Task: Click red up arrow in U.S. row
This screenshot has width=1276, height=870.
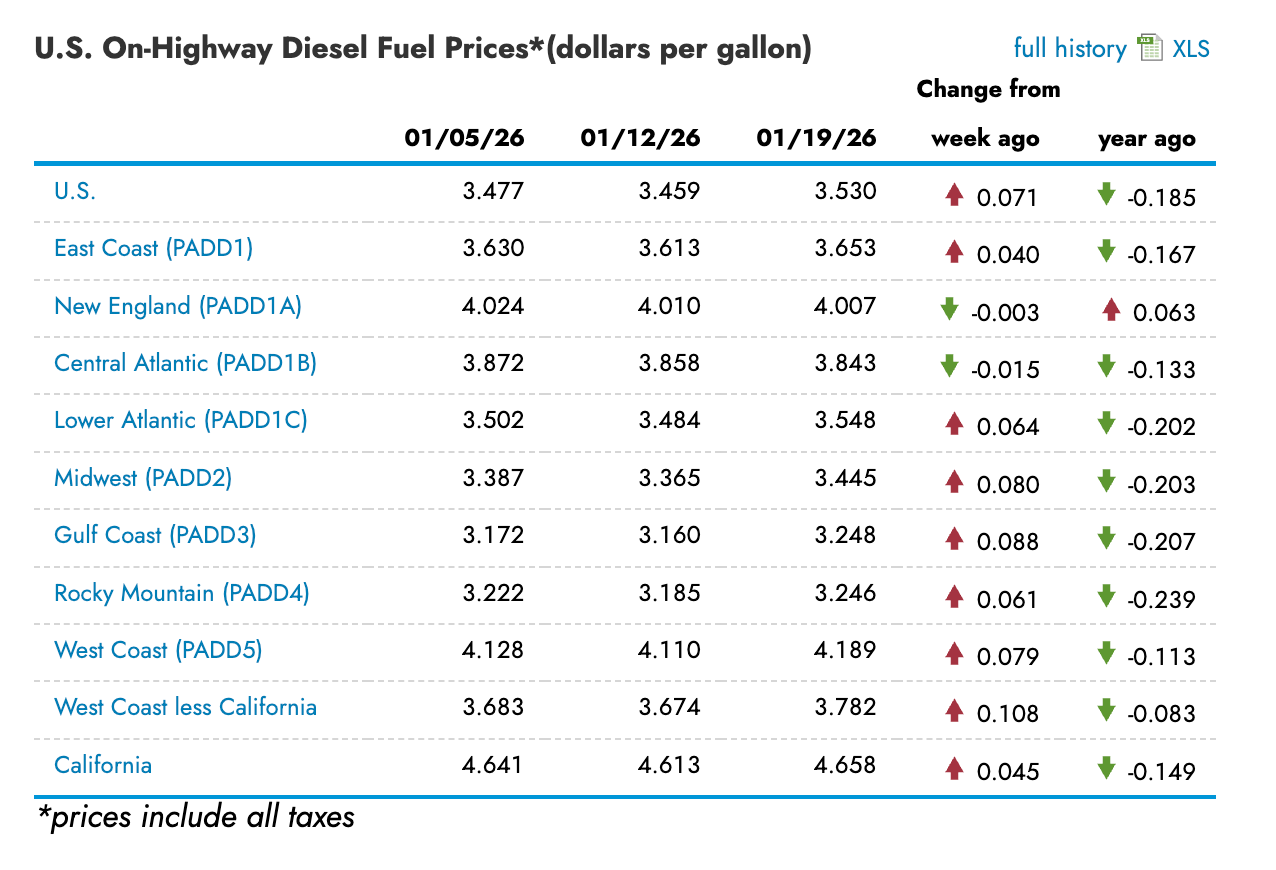Action: [954, 195]
